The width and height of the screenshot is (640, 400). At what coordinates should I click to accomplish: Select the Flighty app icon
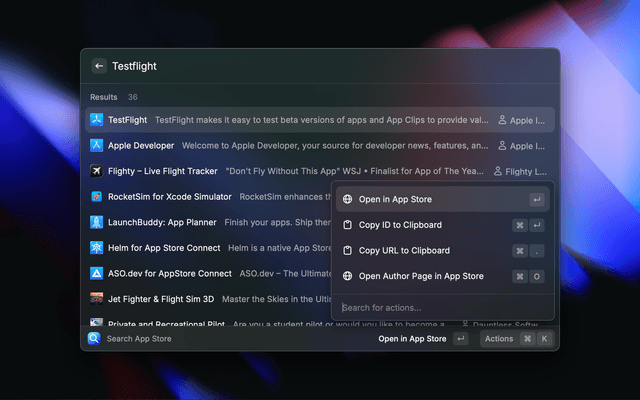click(x=96, y=171)
